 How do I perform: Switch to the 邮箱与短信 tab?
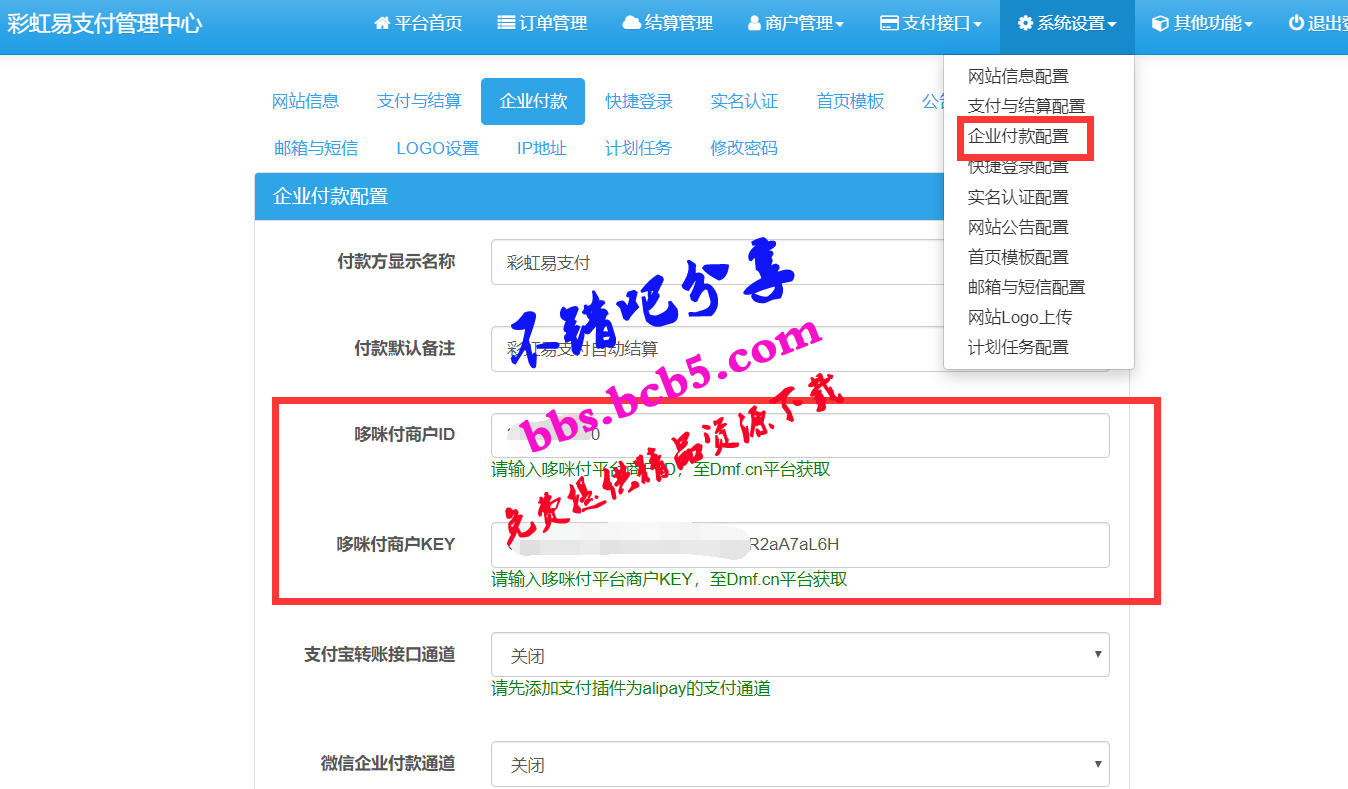click(316, 148)
